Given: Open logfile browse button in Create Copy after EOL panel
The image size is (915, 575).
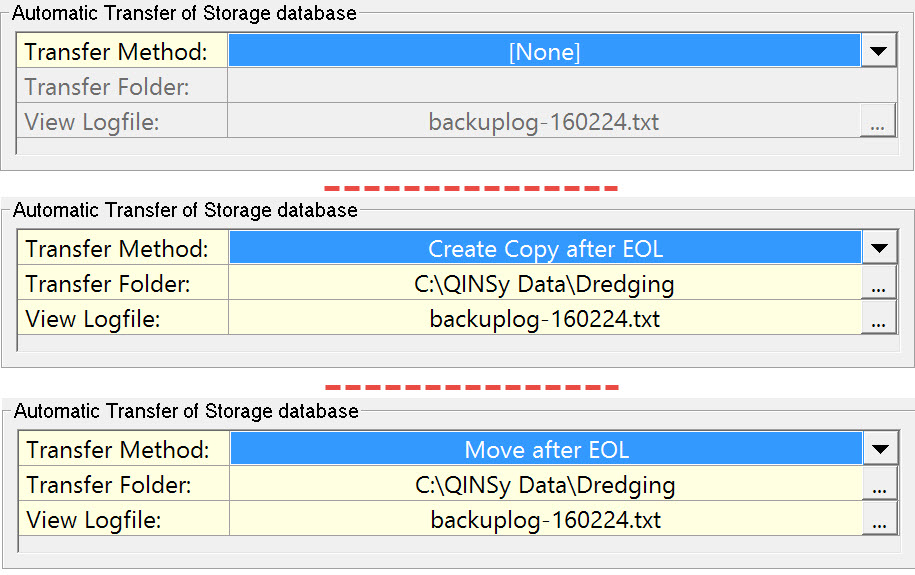Looking at the screenshot, I should click(x=878, y=321).
